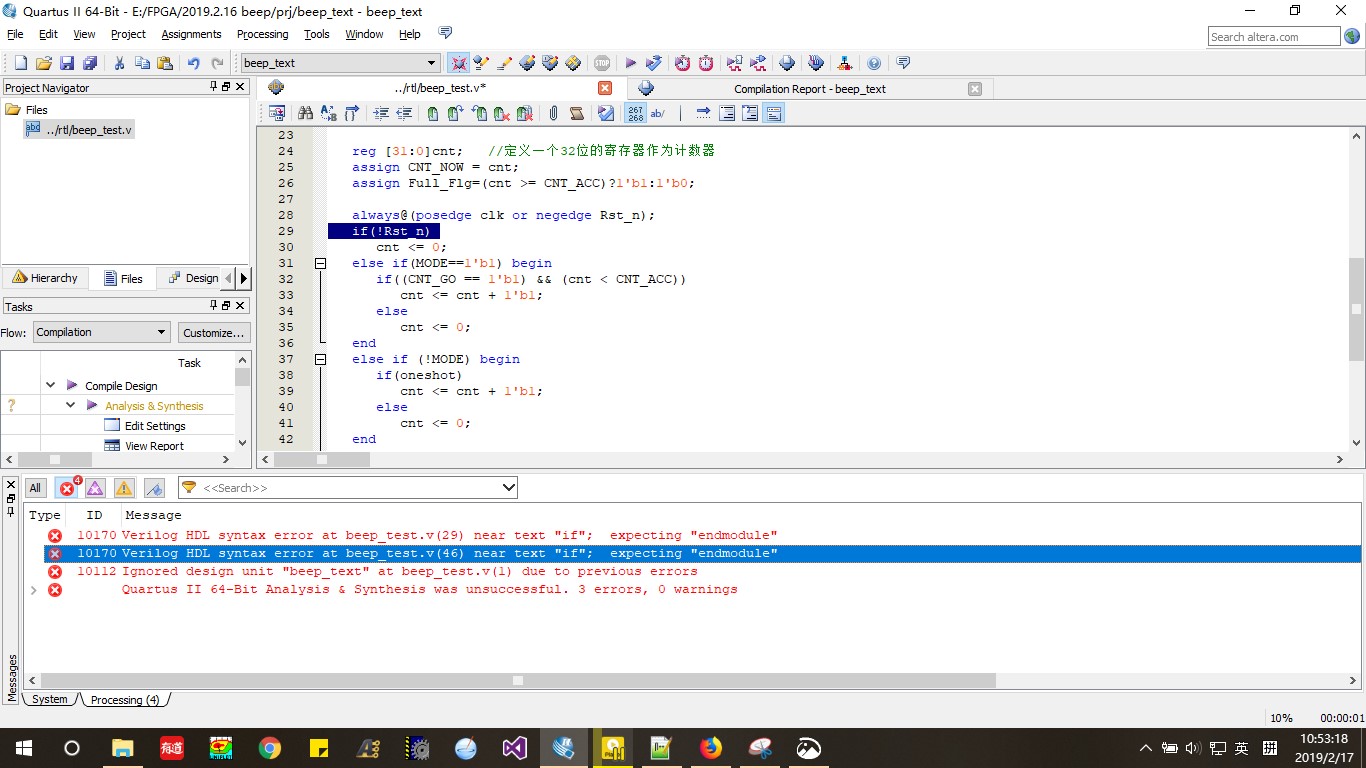Toggle the Critical Warning purple triangle filter
This screenshot has width=1366, height=768.
click(95, 488)
